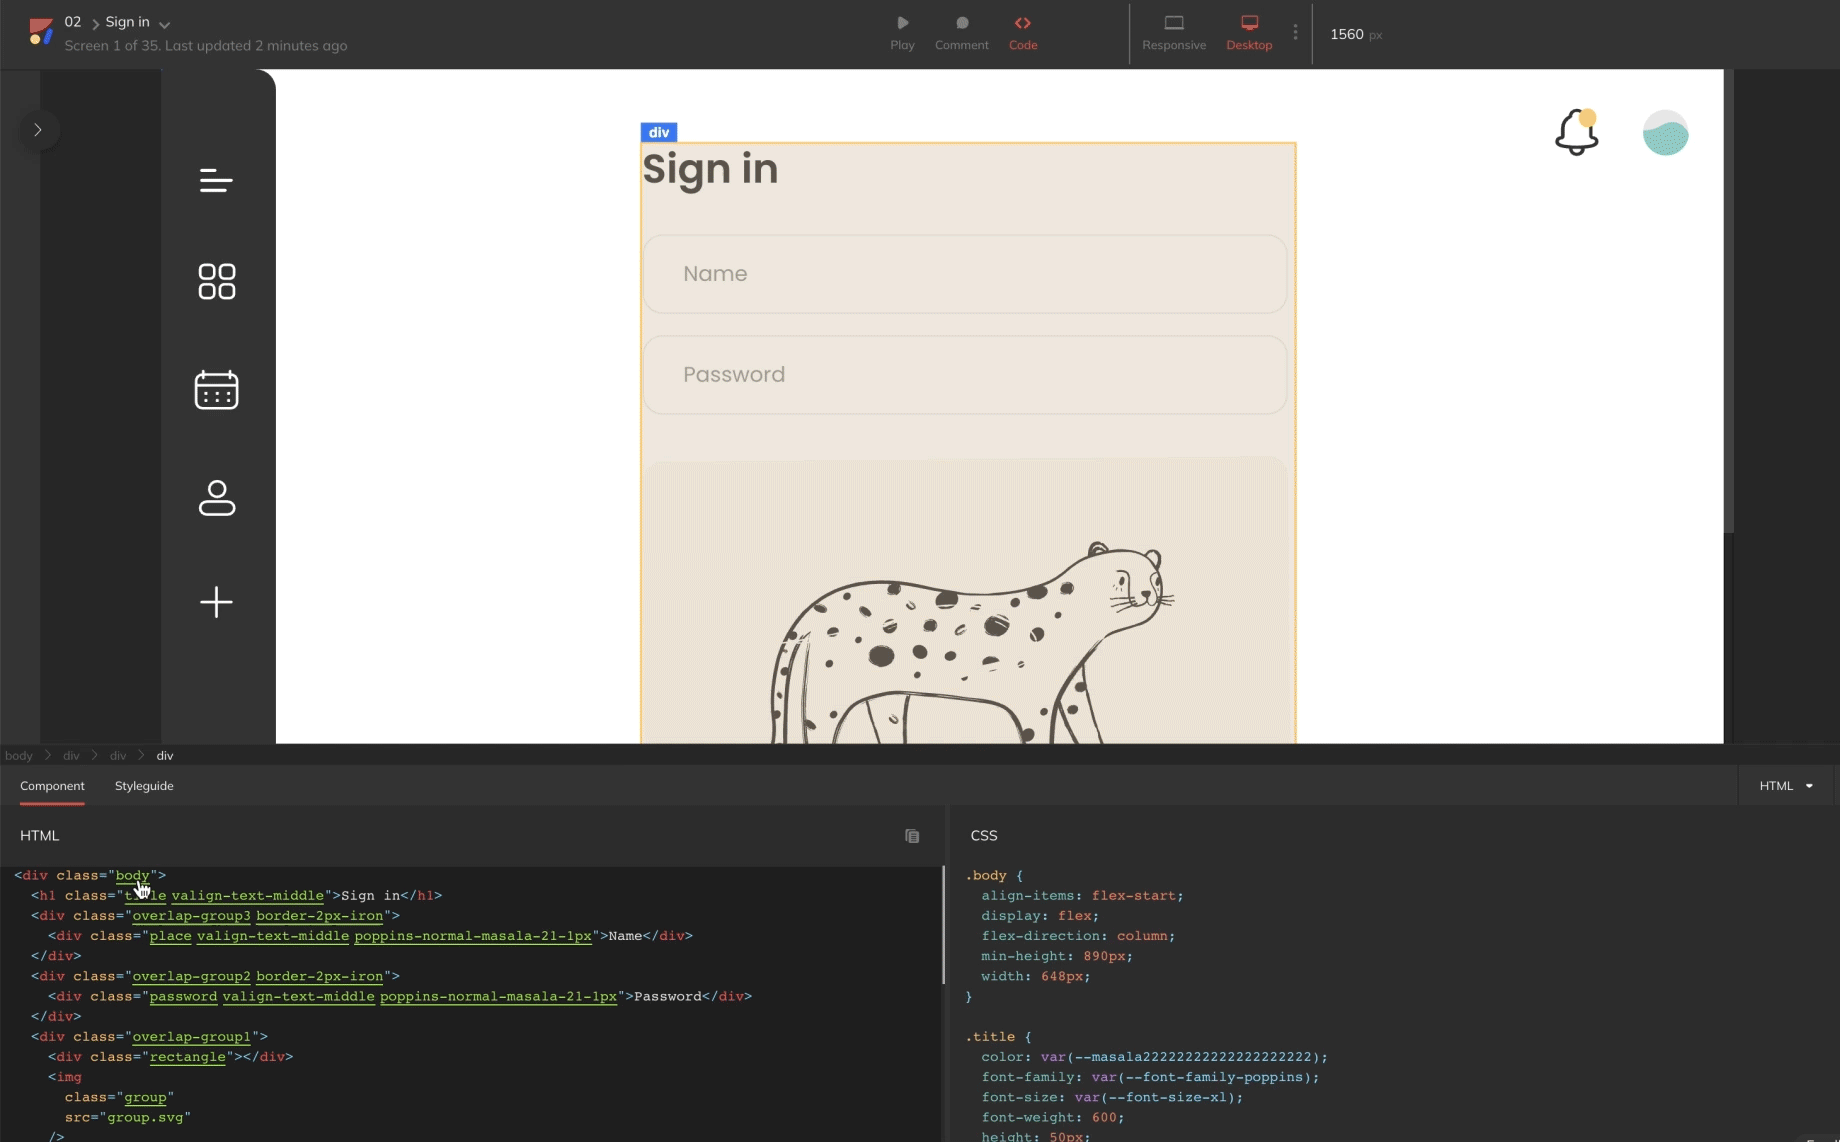The image size is (1840, 1142).
Task: Toggle the Code view button
Action: [x=1022, y=32]
